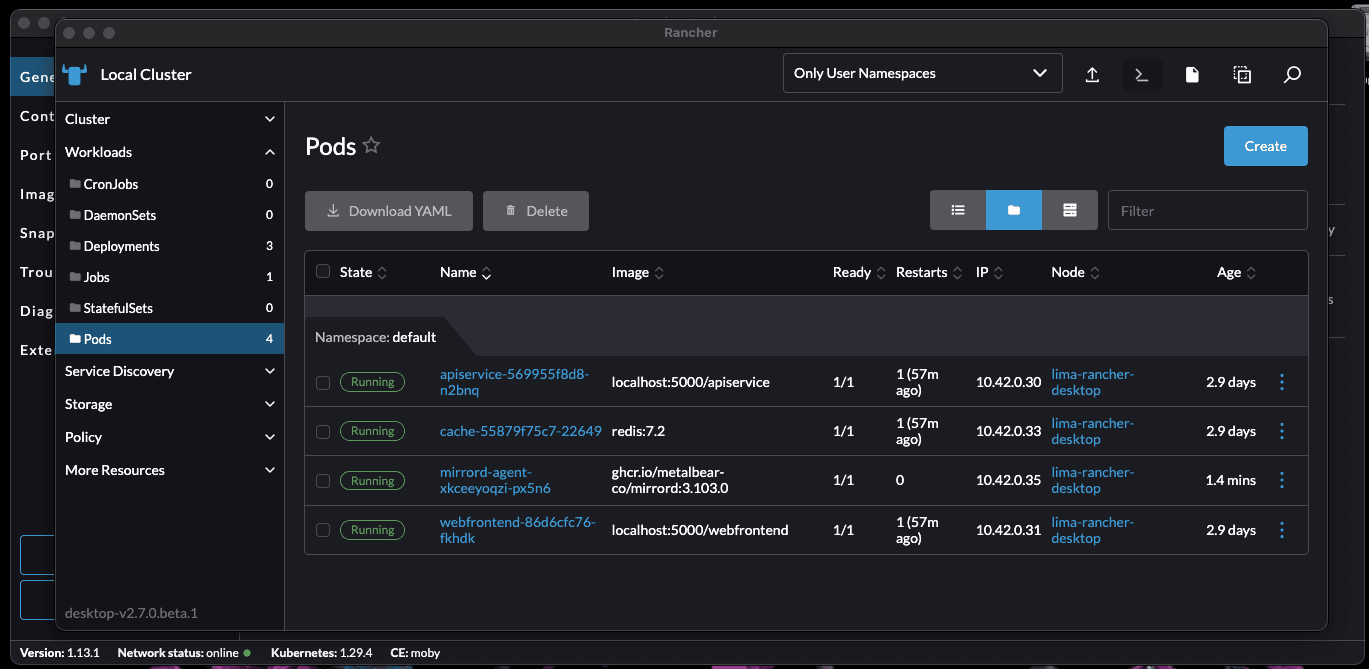Screen dimensions: 1369x669
Task: Open actions menu for cache pod row
Action: pyautogui.click(x=1282, y=431)
